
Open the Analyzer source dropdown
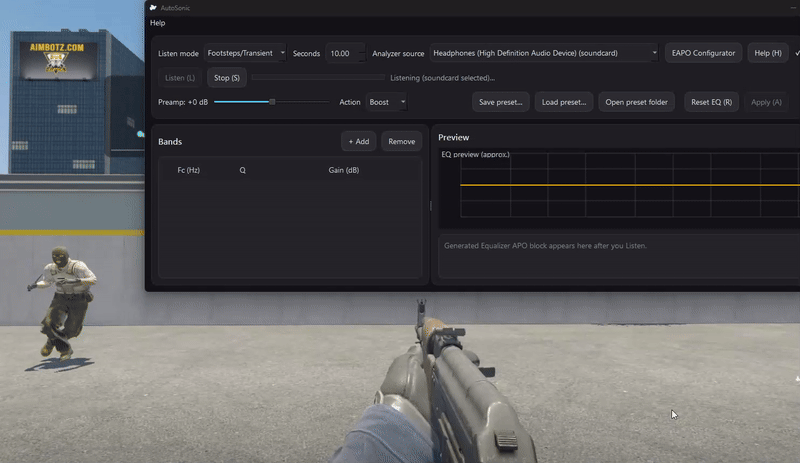click(x=545, y=53)
